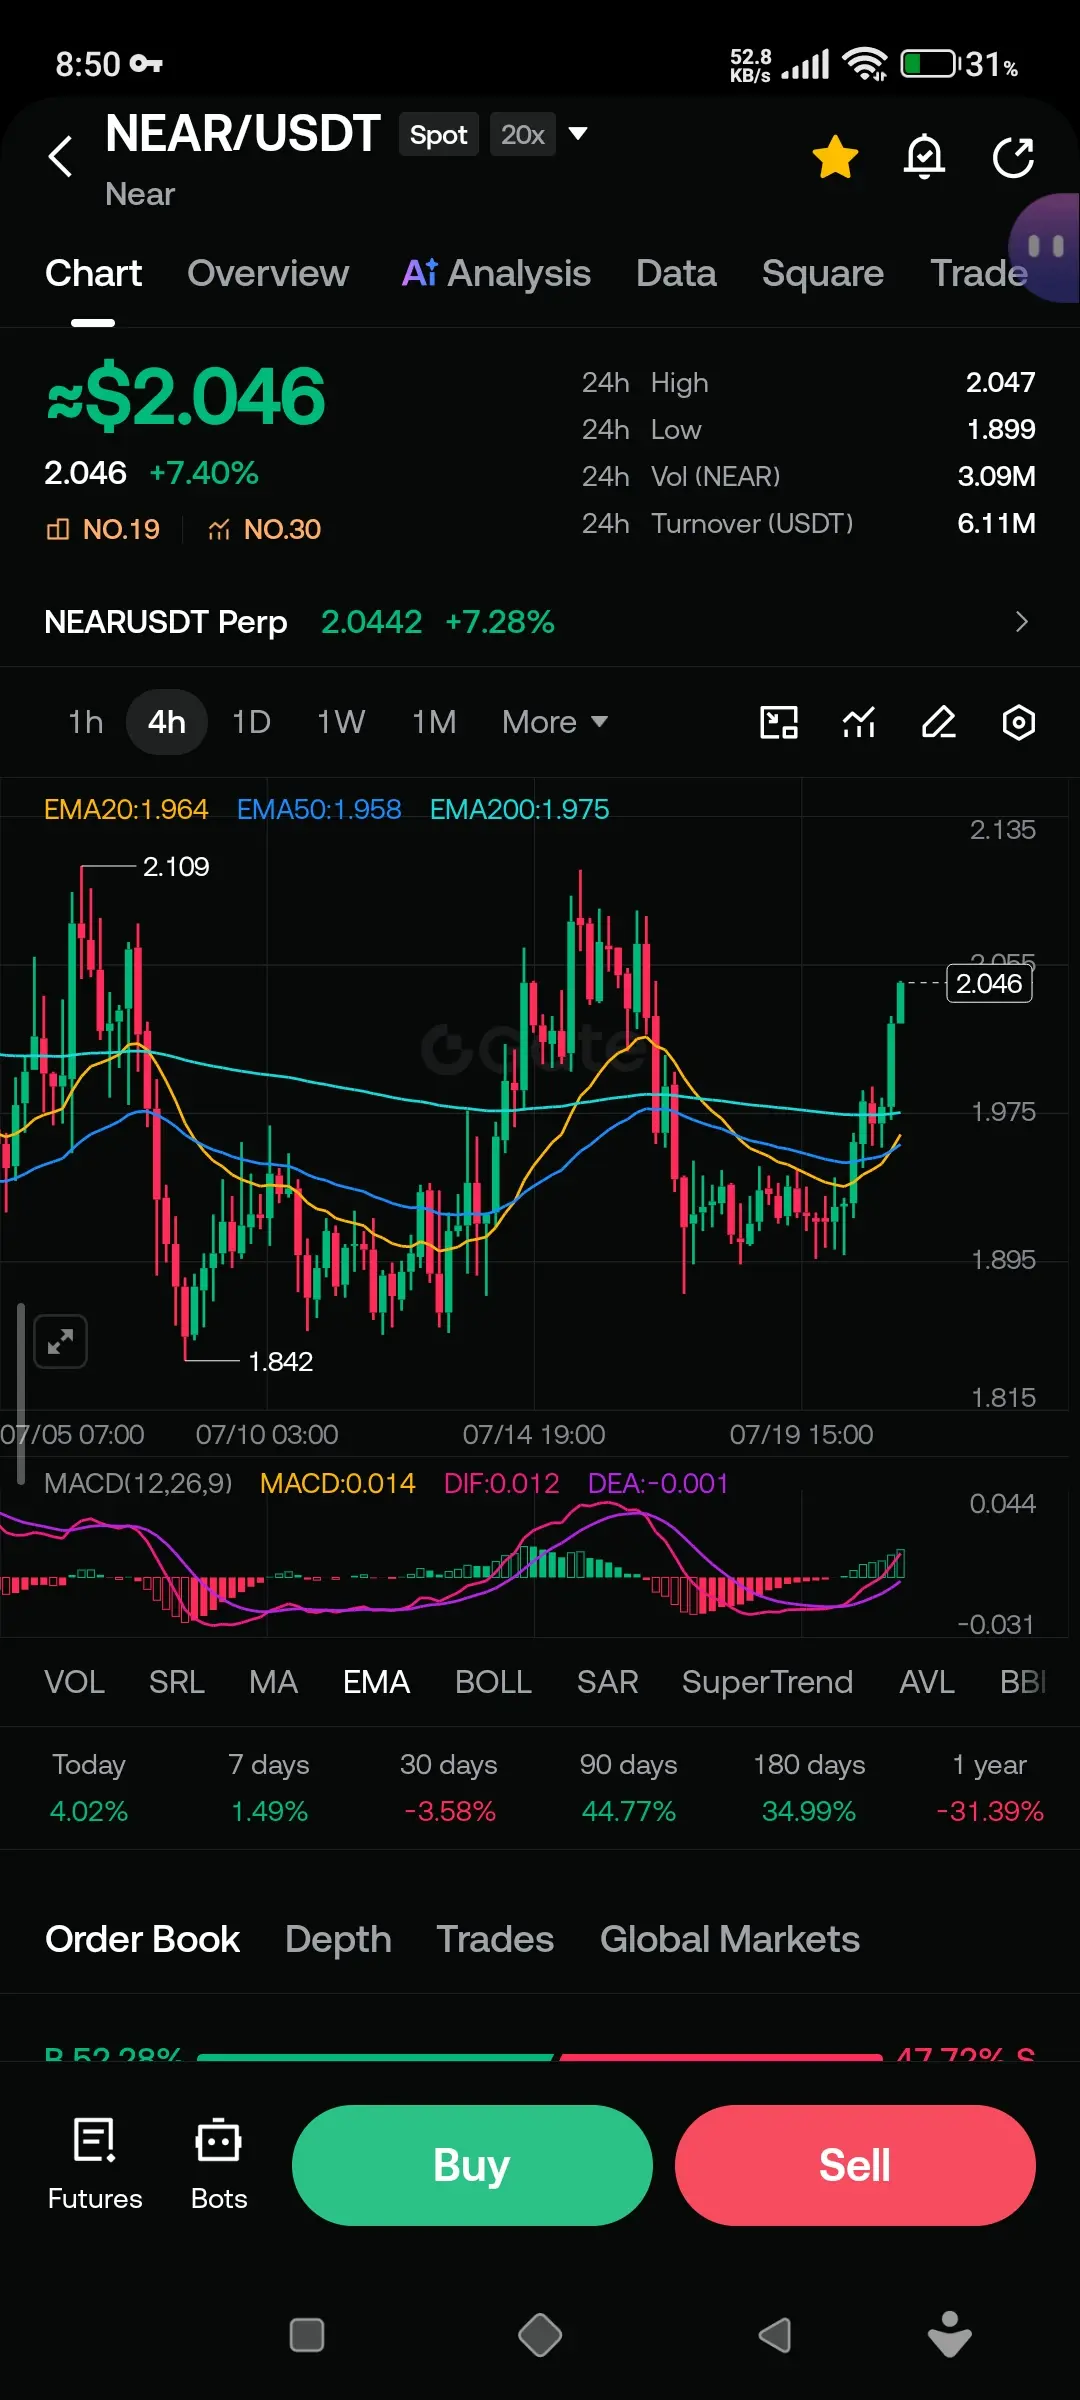The height and width of the screenshot is (2400, 1080).
Task: Open the NO.19 market cap rank
Action: coord(103,529)
